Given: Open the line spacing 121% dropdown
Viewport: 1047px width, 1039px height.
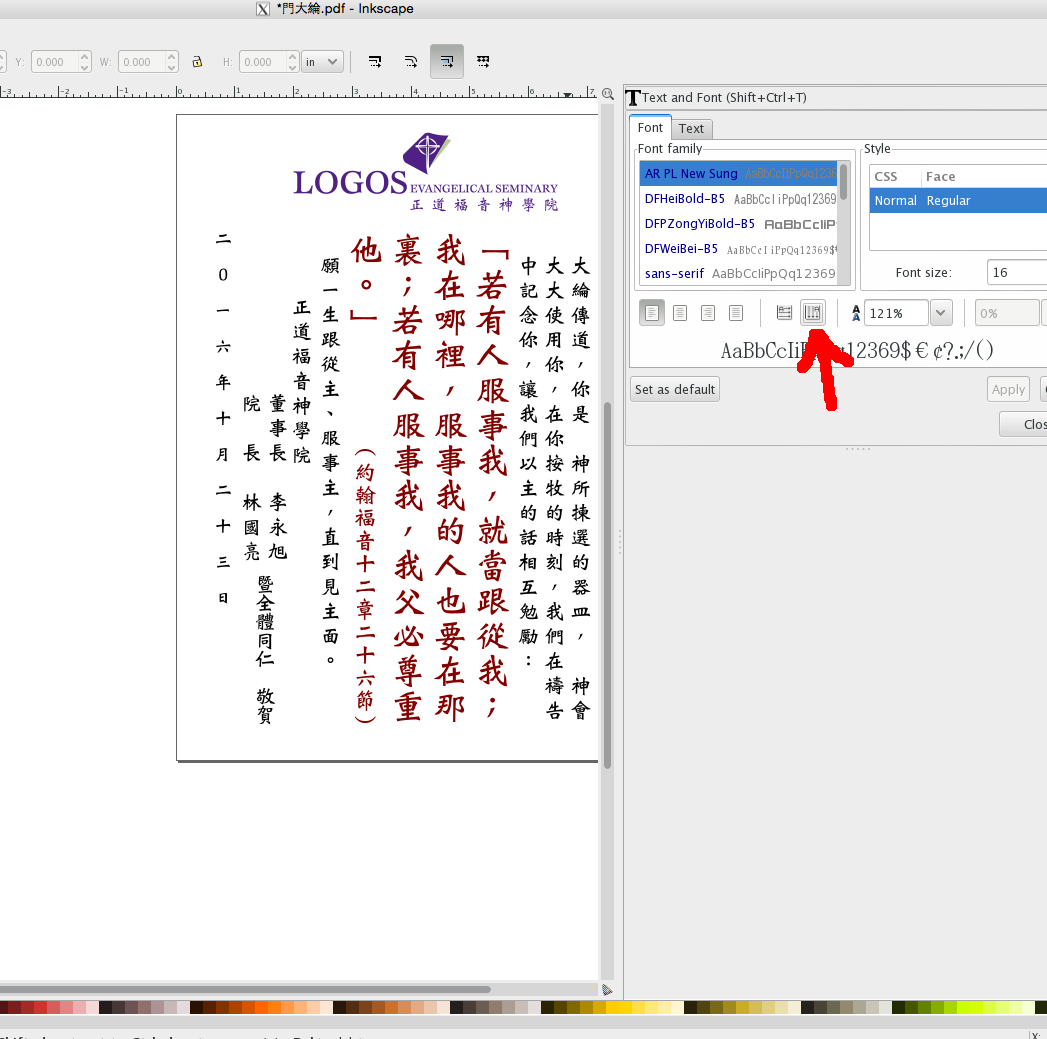Looking at the screenshot, I should click(940, 313).
